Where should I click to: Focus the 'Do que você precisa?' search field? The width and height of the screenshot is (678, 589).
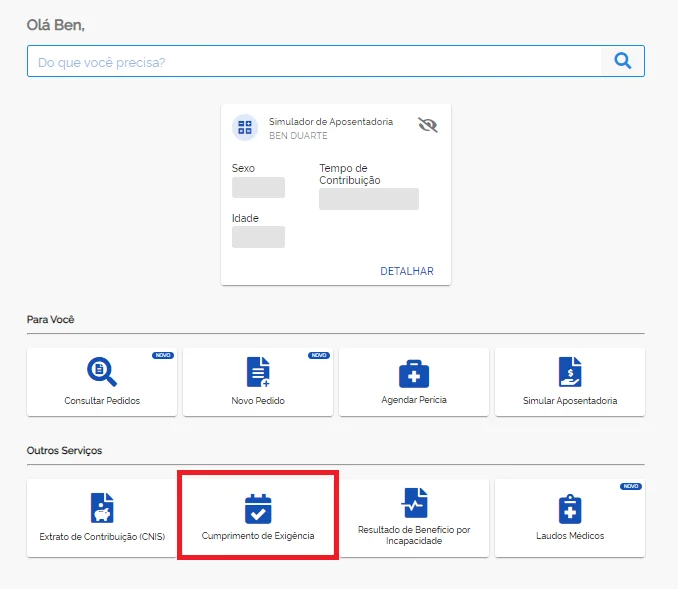point(314,61)
